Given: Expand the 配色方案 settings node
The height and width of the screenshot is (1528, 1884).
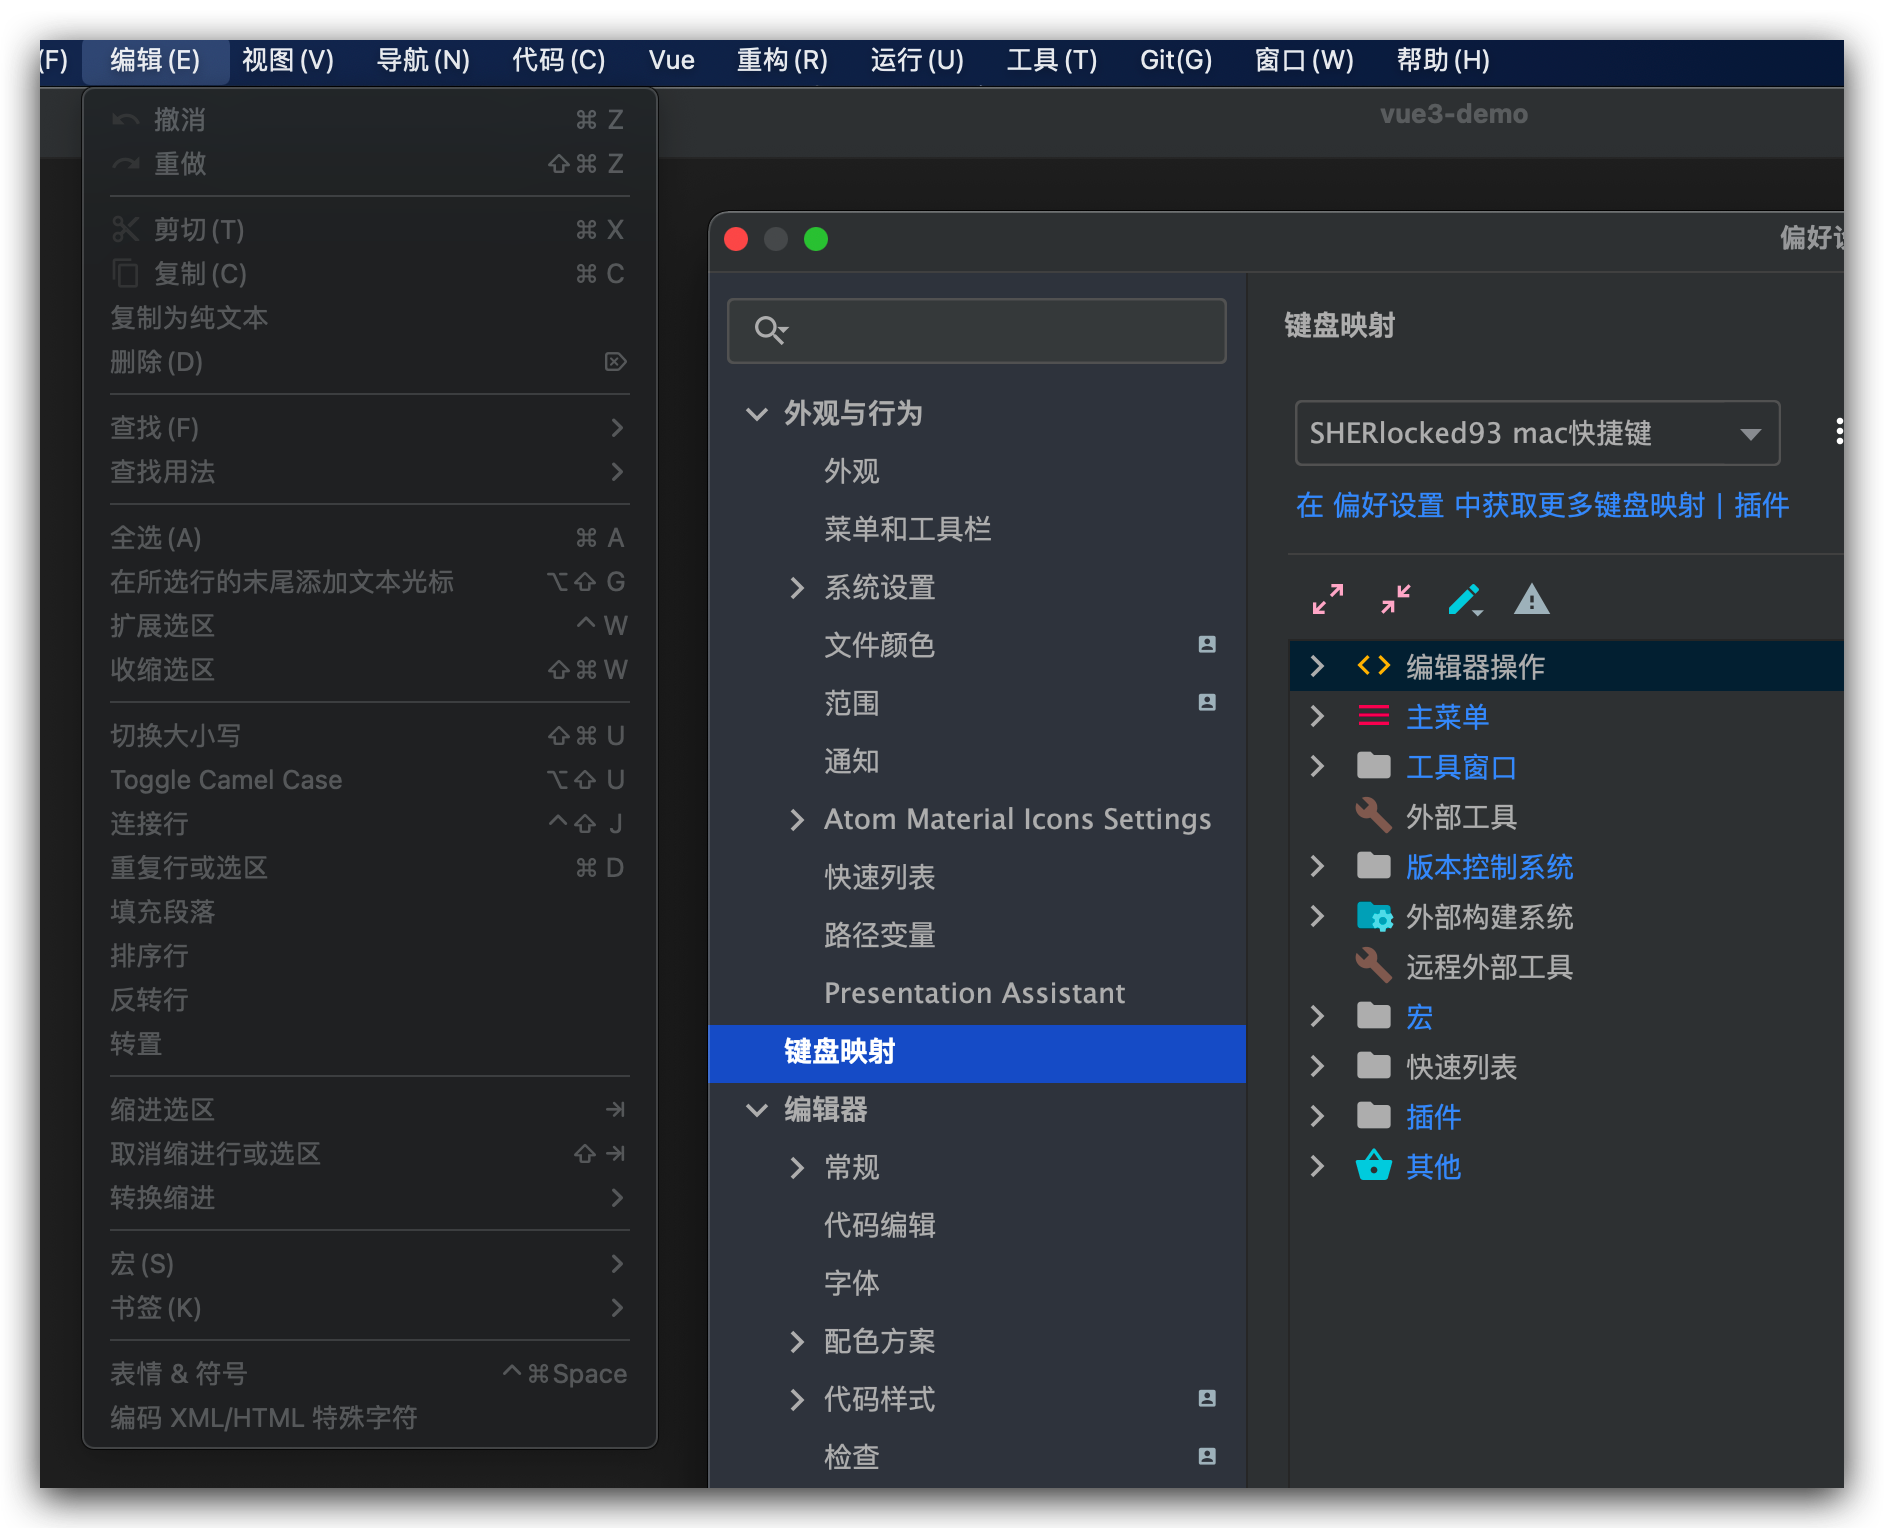Looking at the screenshot, I should tap(797, 1341).
